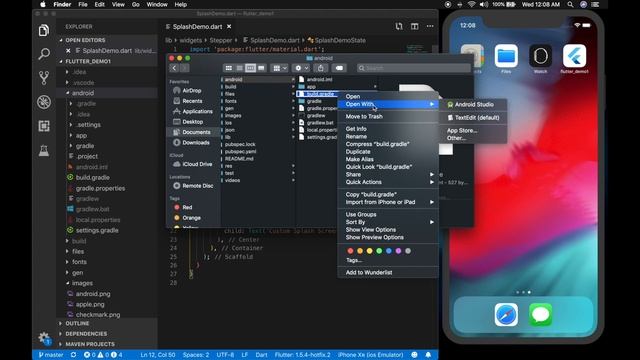640x360 pixels.
Task: Collapse the OPEN EDITORS section
Action: (x=85, y=40)
